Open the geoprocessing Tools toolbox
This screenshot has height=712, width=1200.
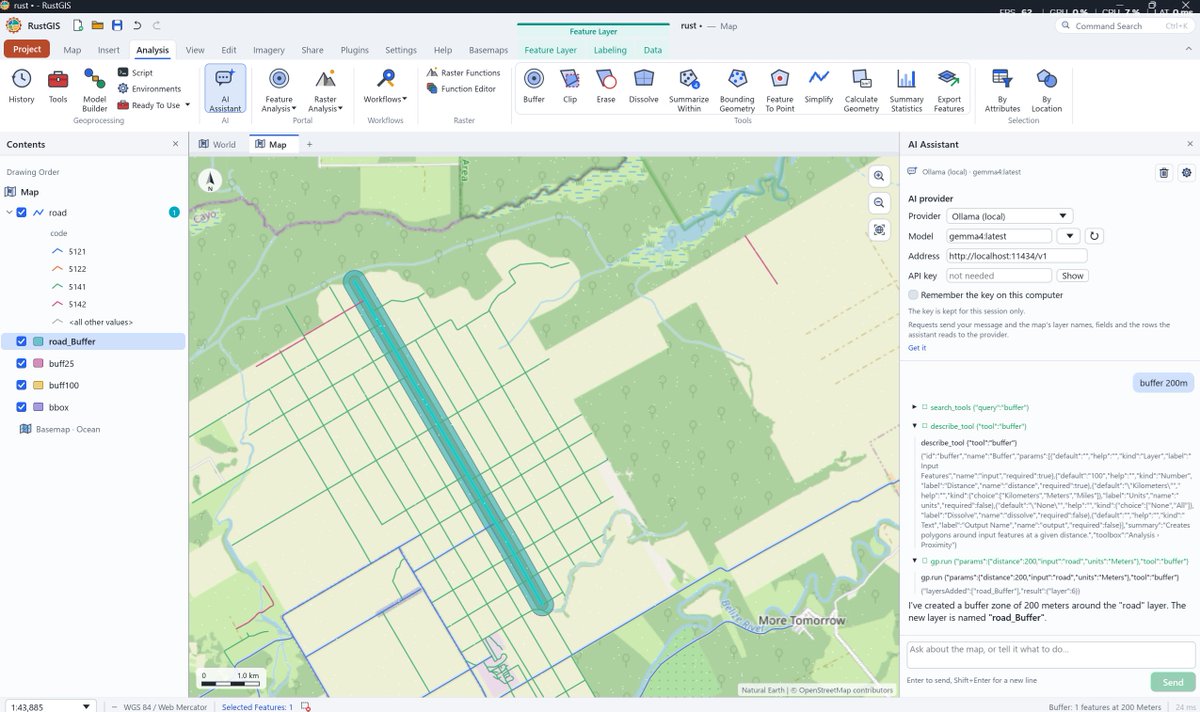coord(58,87)
